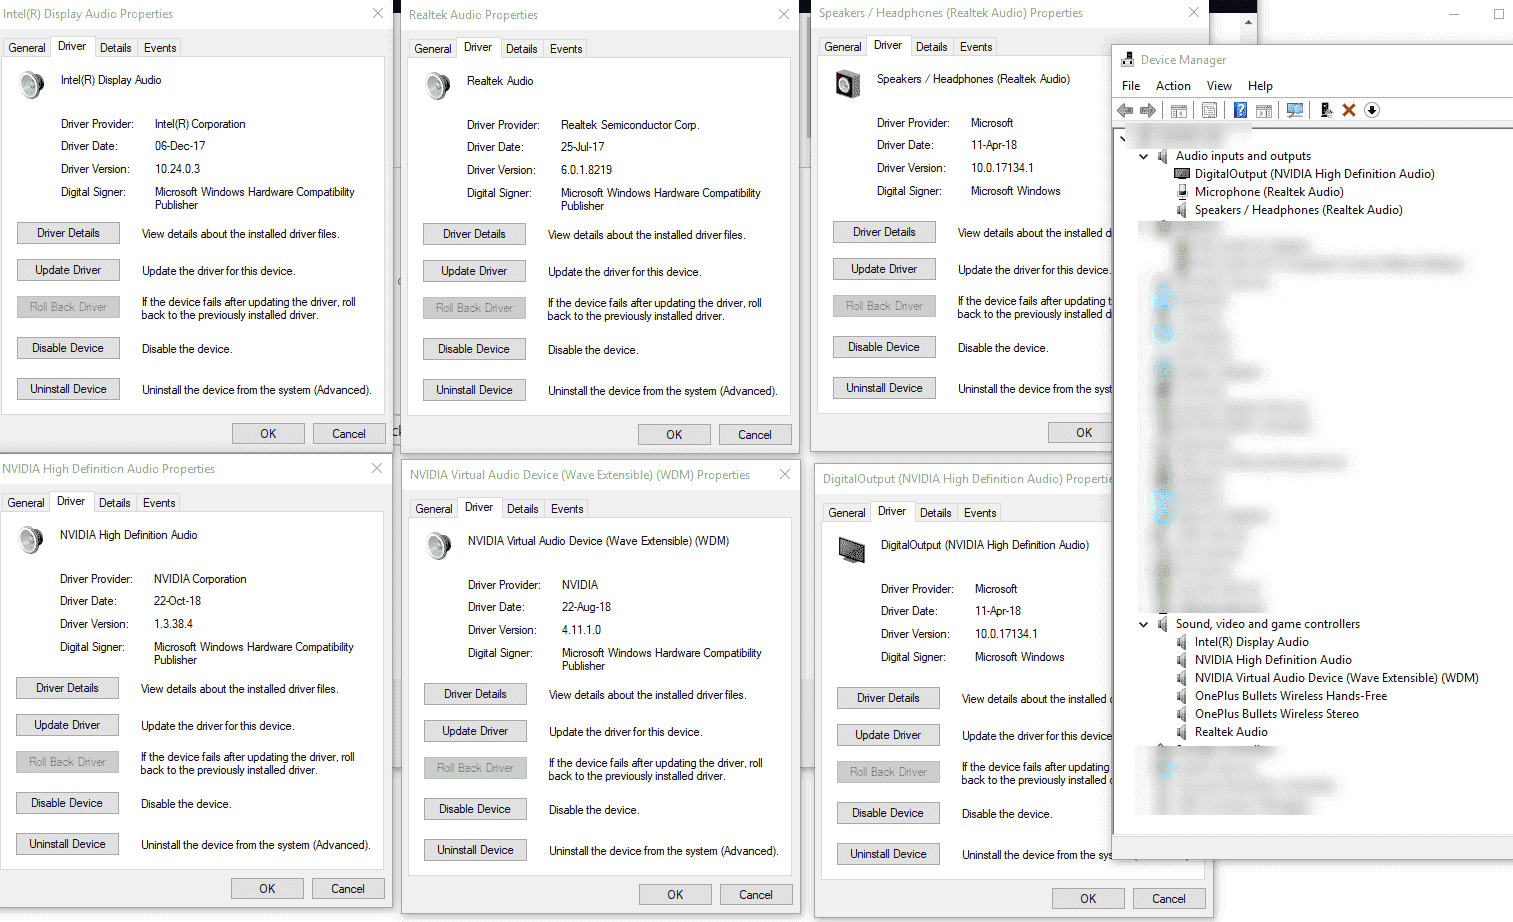Toggle the console tree toolbar icon

[x=1179, y=111]
